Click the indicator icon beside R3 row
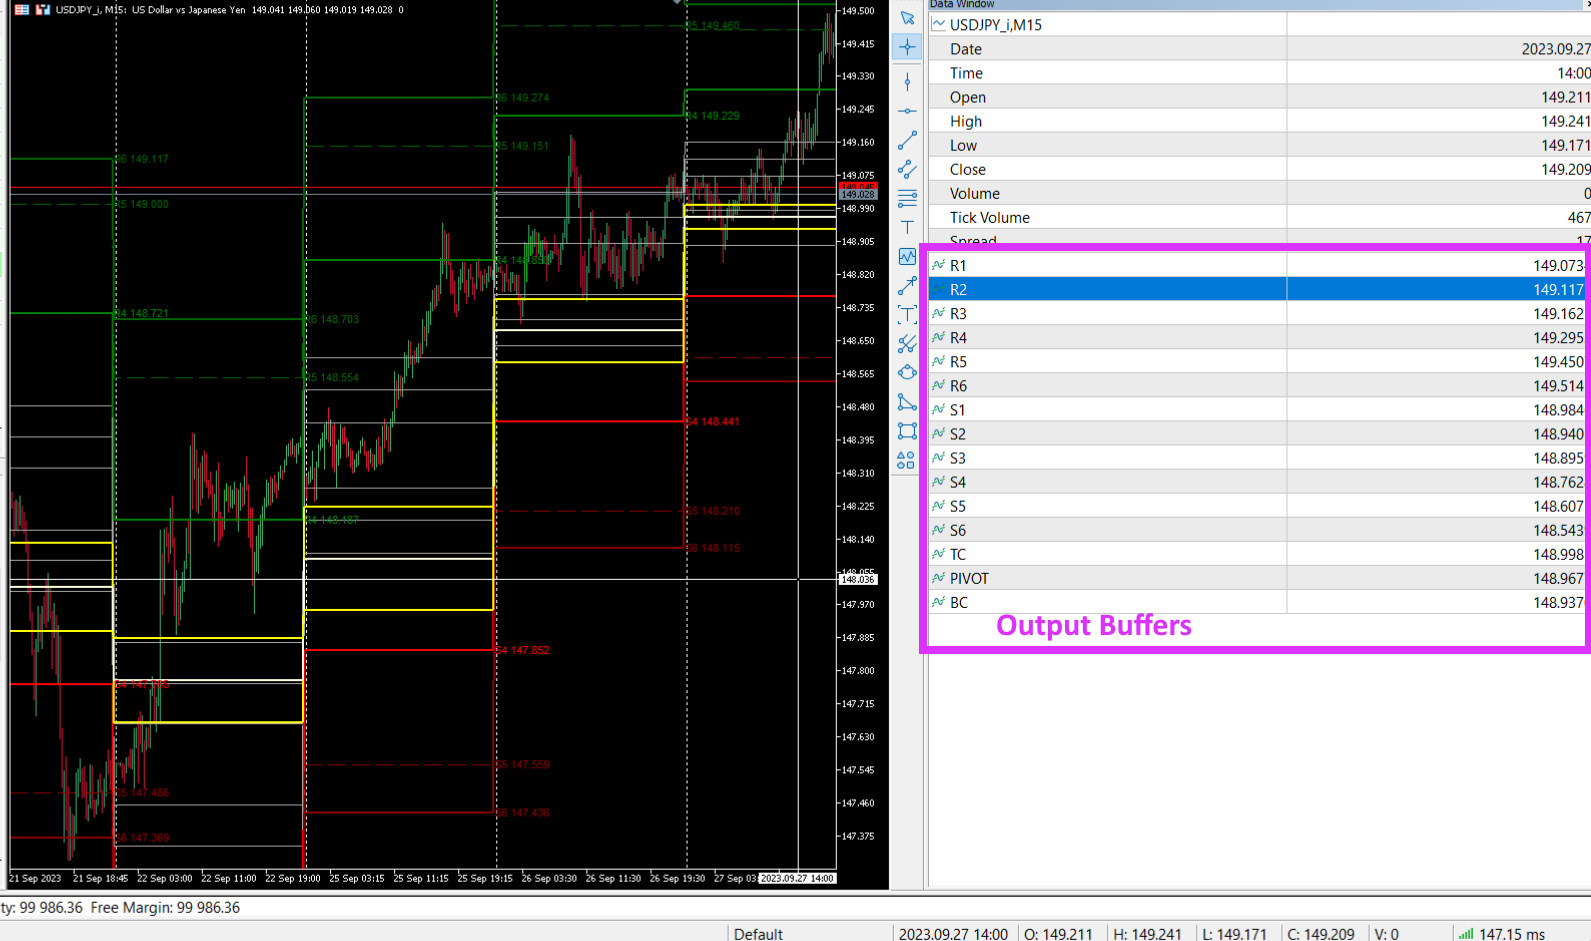 938,313
